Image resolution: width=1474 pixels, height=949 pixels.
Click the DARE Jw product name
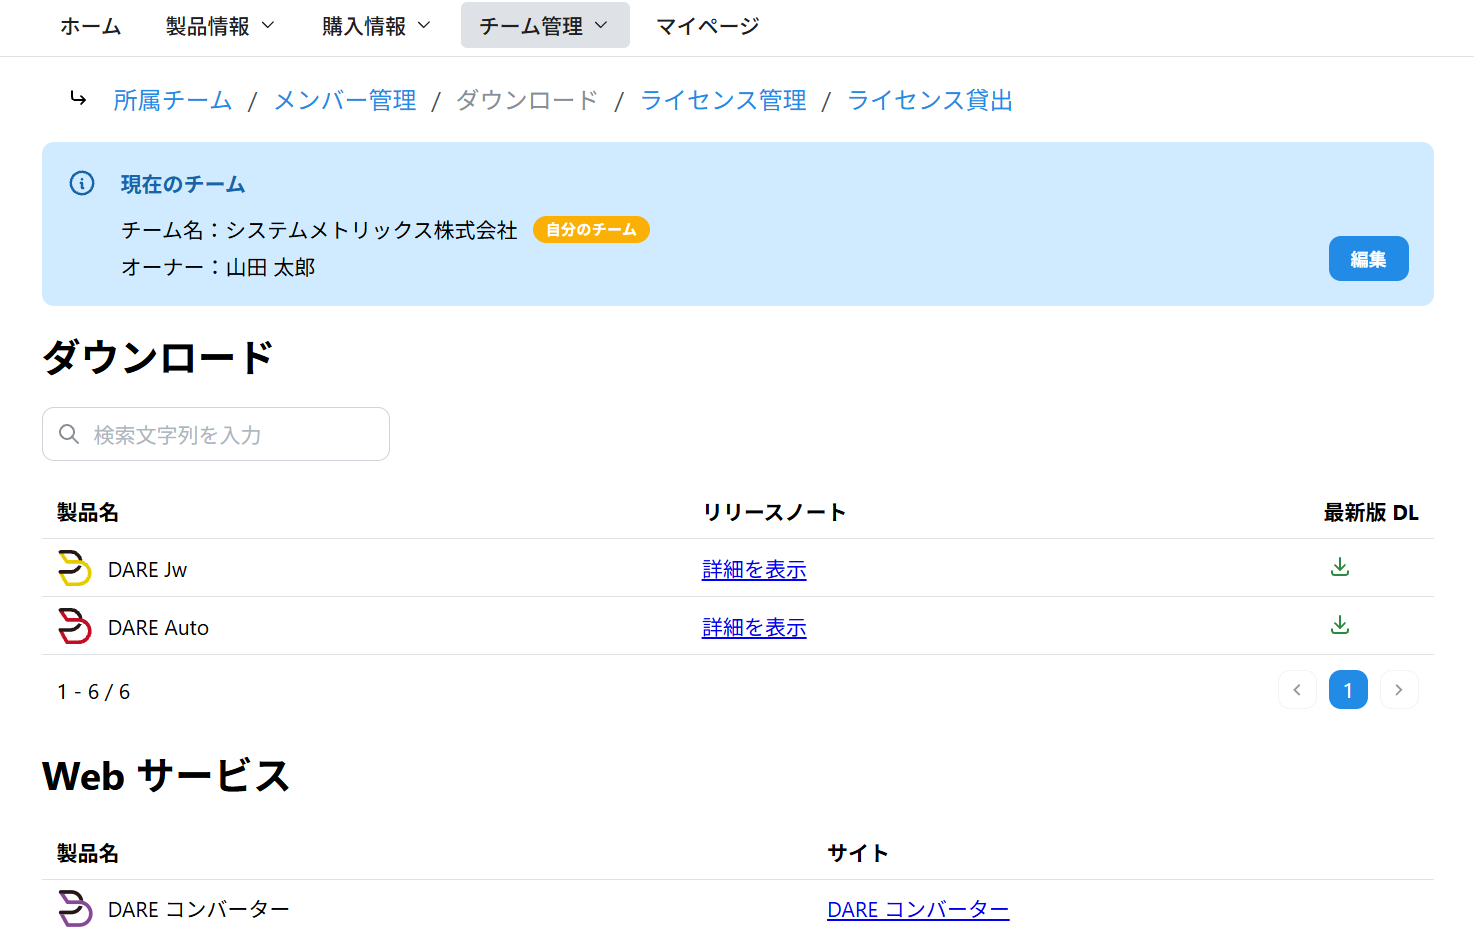[147, 569]
